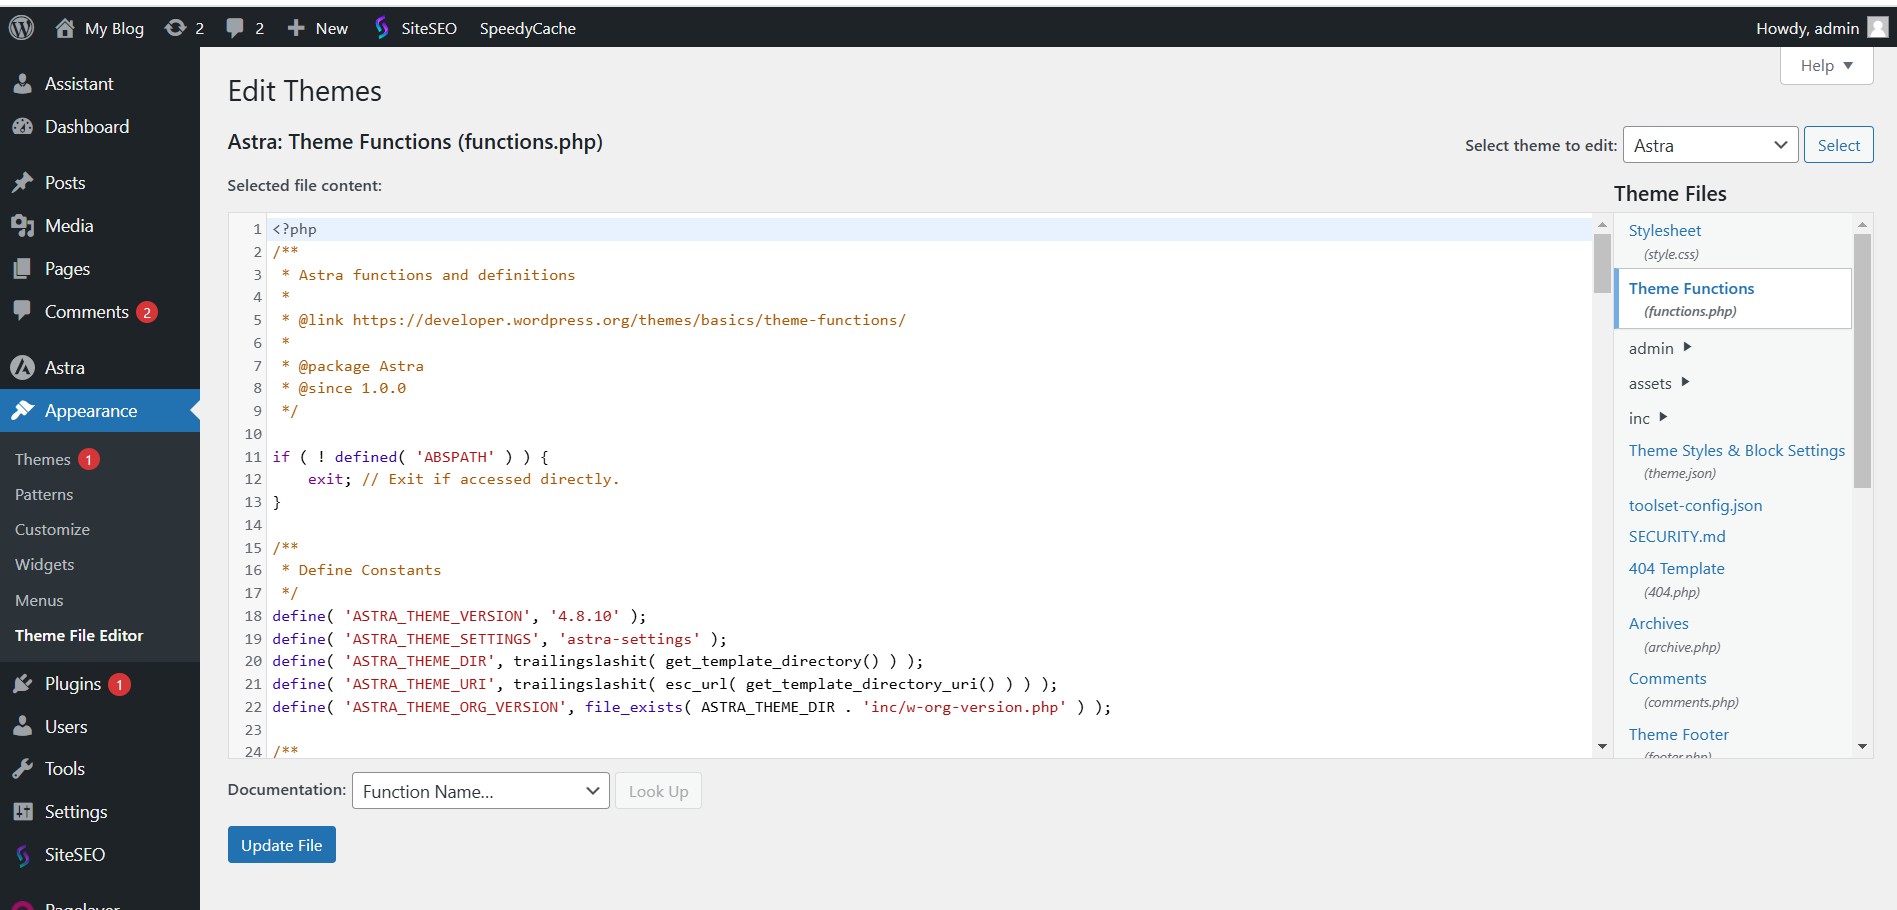Click the SiteSEO sidebar icon

pyautogui.click(x=22, y=855)
